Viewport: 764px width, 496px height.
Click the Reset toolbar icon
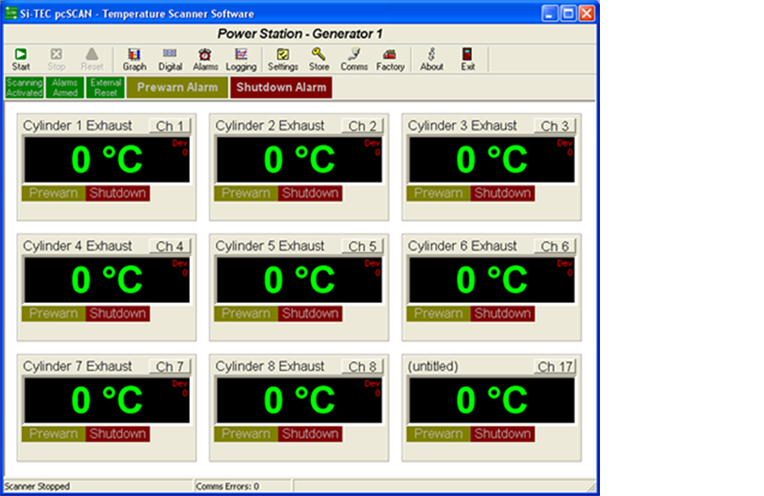coord(92,59)
